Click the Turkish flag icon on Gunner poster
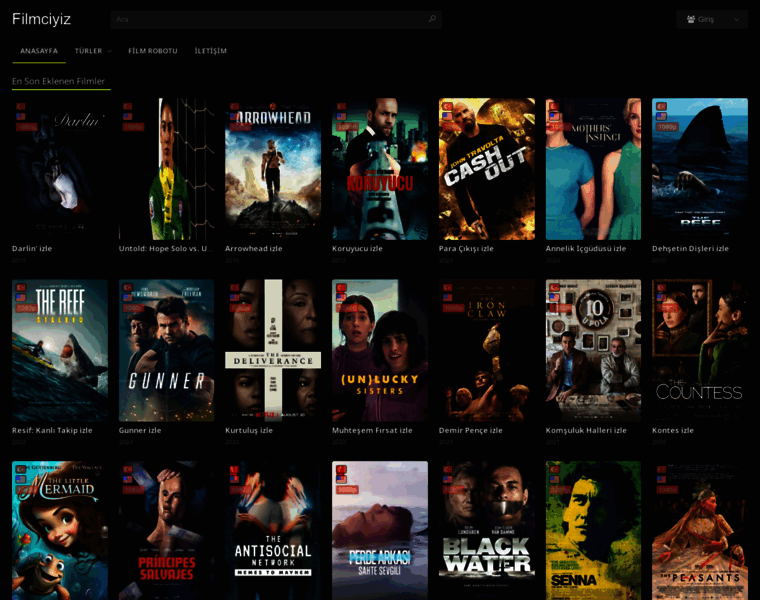Viewport: 760px width, 600px height. click(127, 288)
